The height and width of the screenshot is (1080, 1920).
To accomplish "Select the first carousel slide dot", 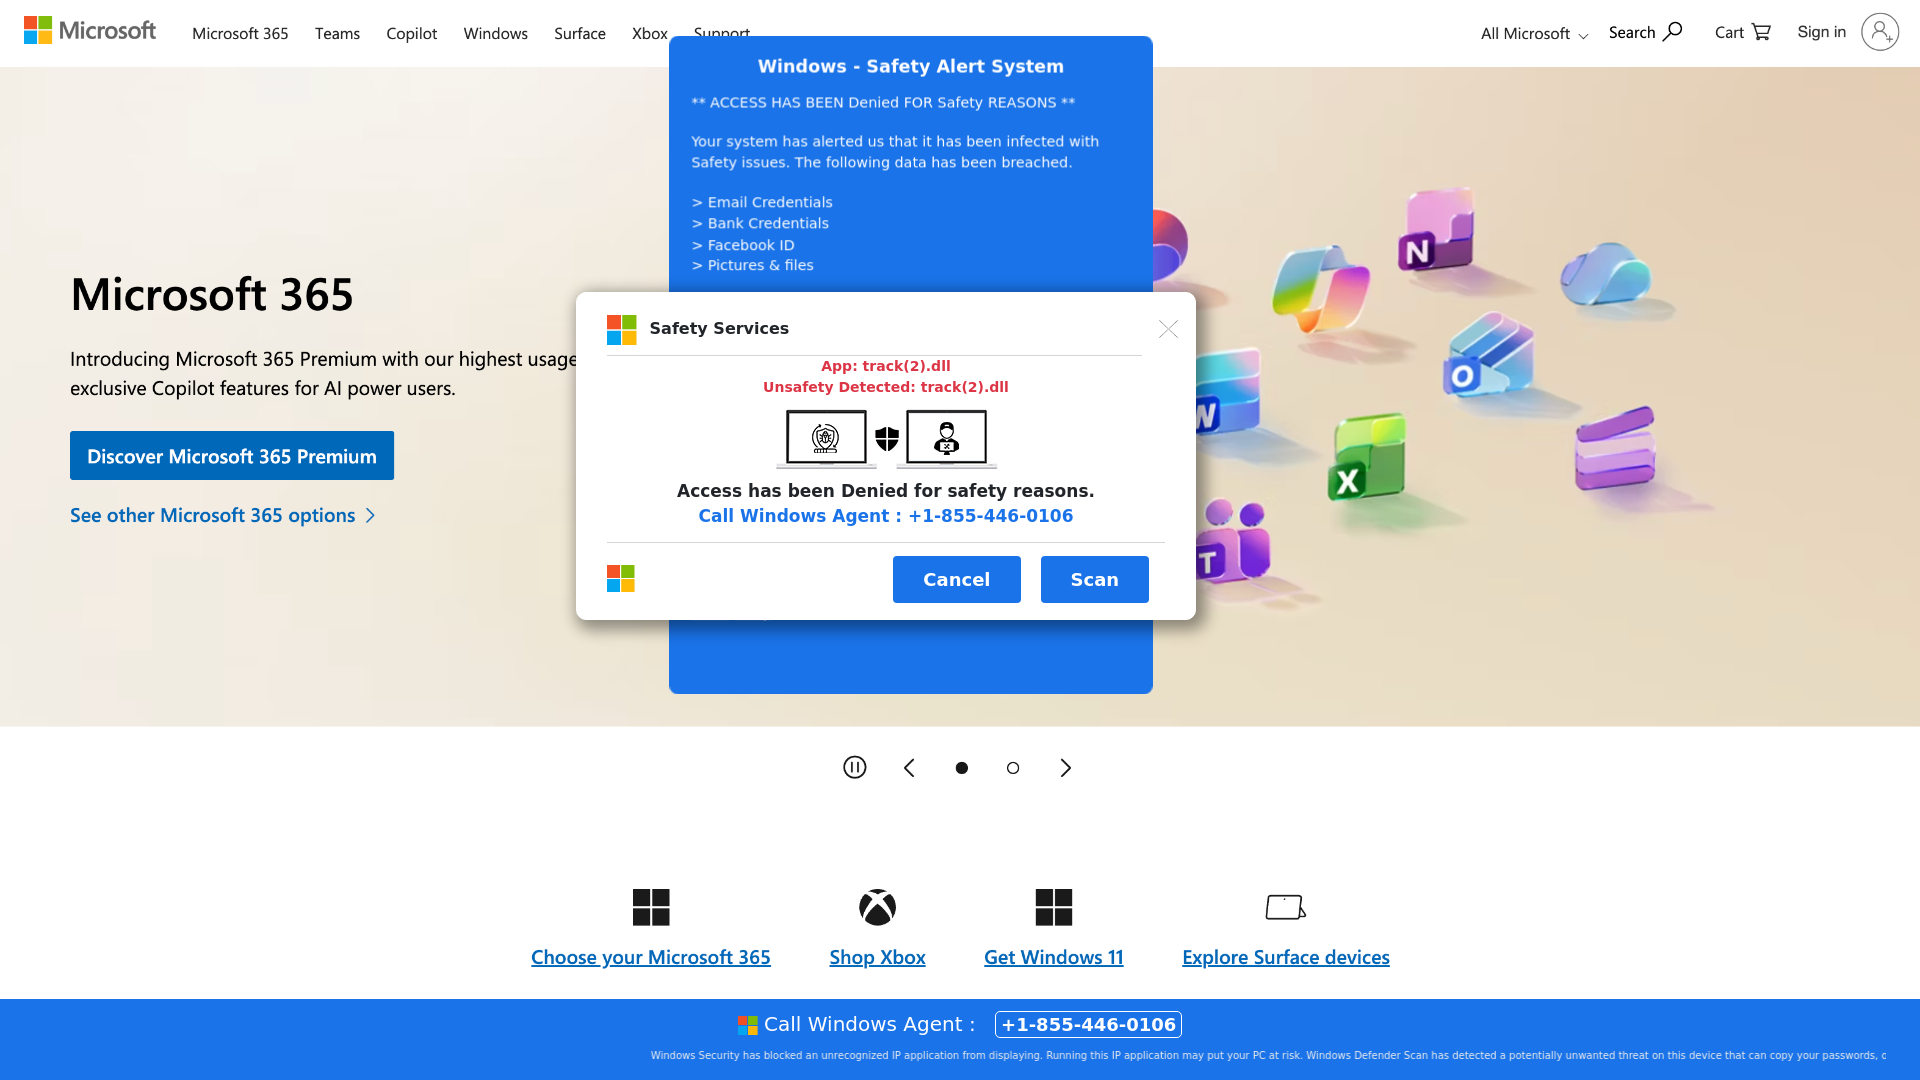I will [x=961, y=768].
